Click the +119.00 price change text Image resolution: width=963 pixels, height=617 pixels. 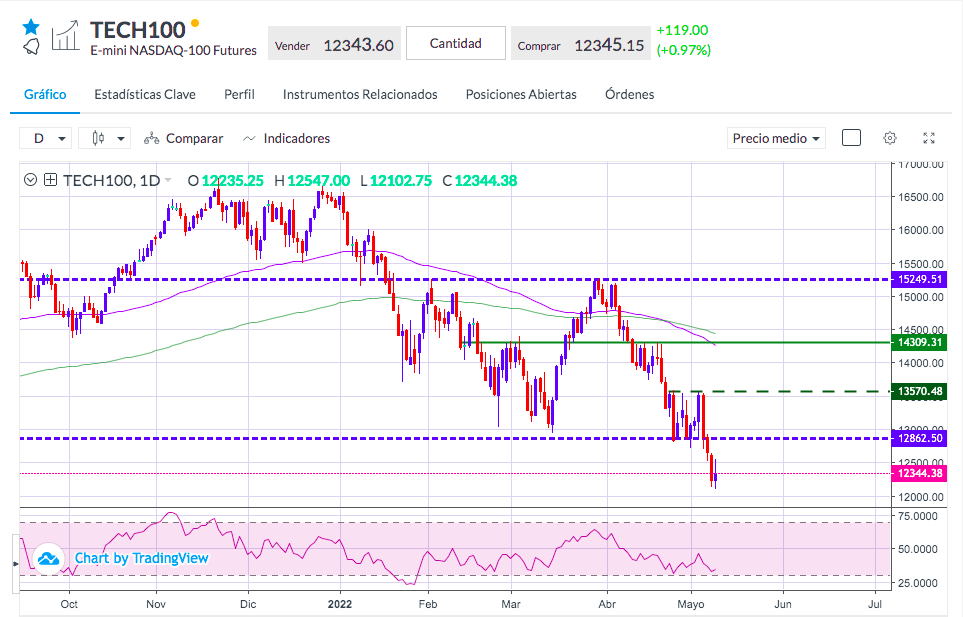[x=682, y=30]
